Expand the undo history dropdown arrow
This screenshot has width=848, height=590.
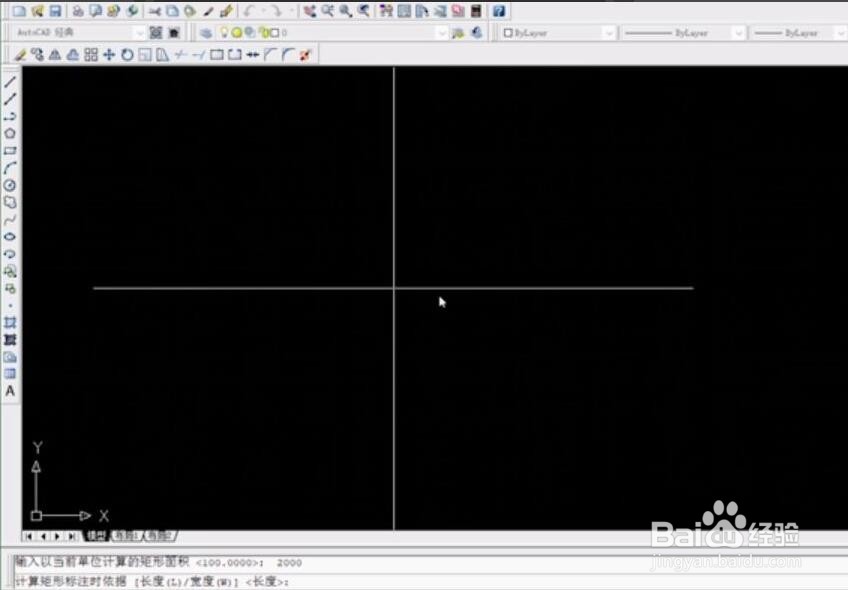coord(263,11)
